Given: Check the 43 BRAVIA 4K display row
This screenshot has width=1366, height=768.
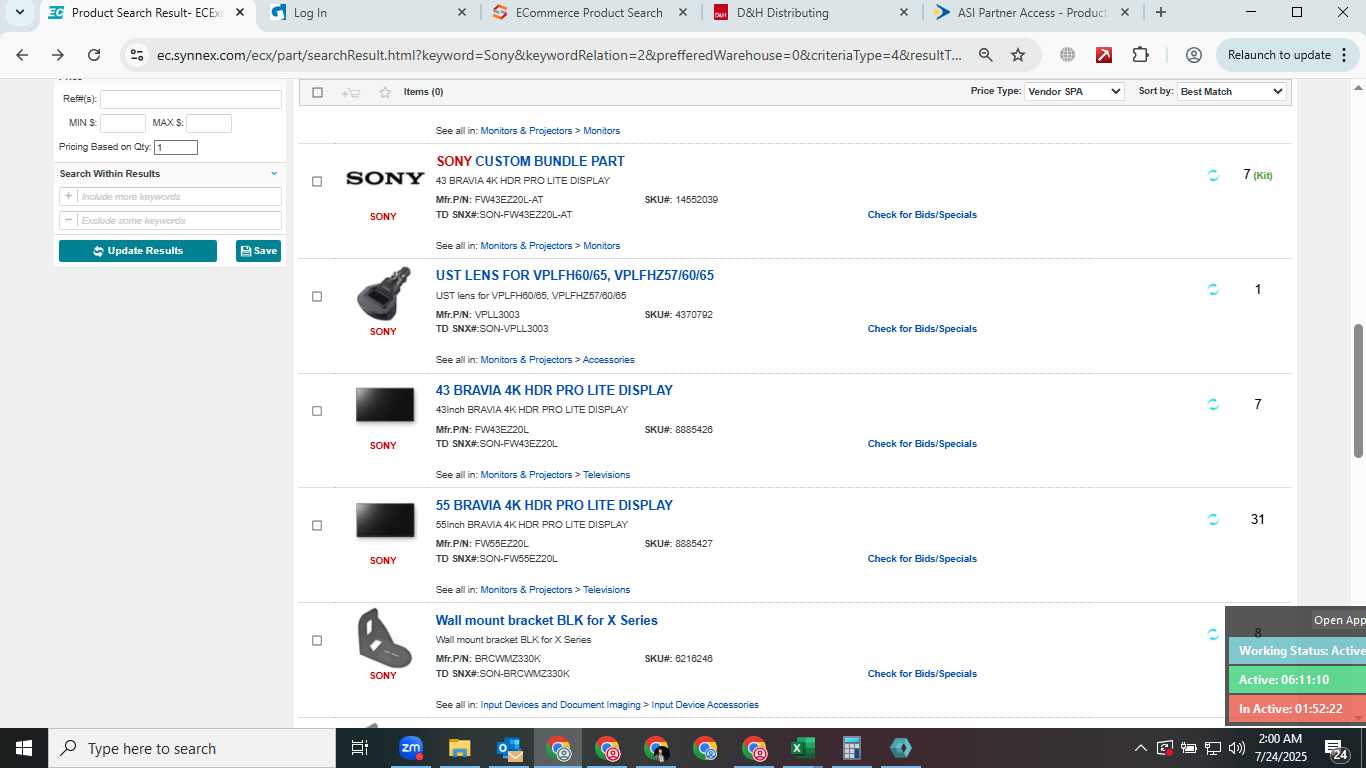Looking at the screenshot, I should pos(317,411).
